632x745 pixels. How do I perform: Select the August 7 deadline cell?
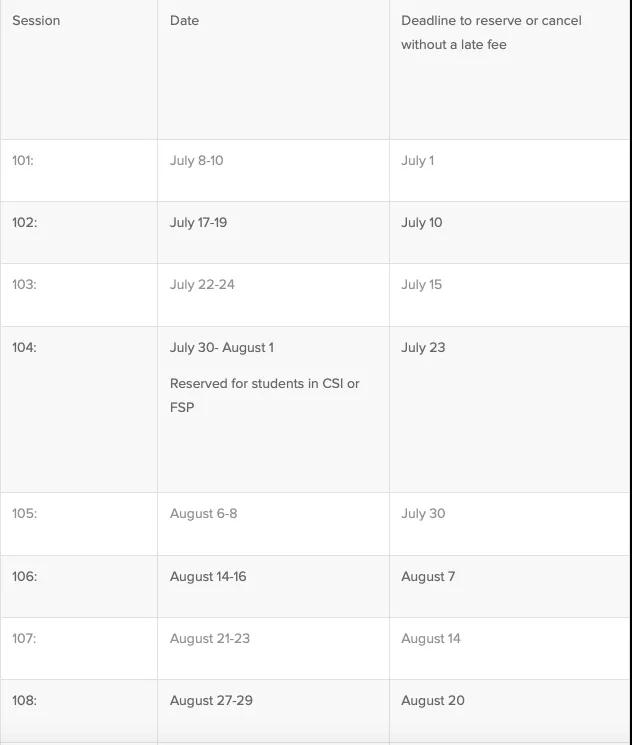coord(428,577)
